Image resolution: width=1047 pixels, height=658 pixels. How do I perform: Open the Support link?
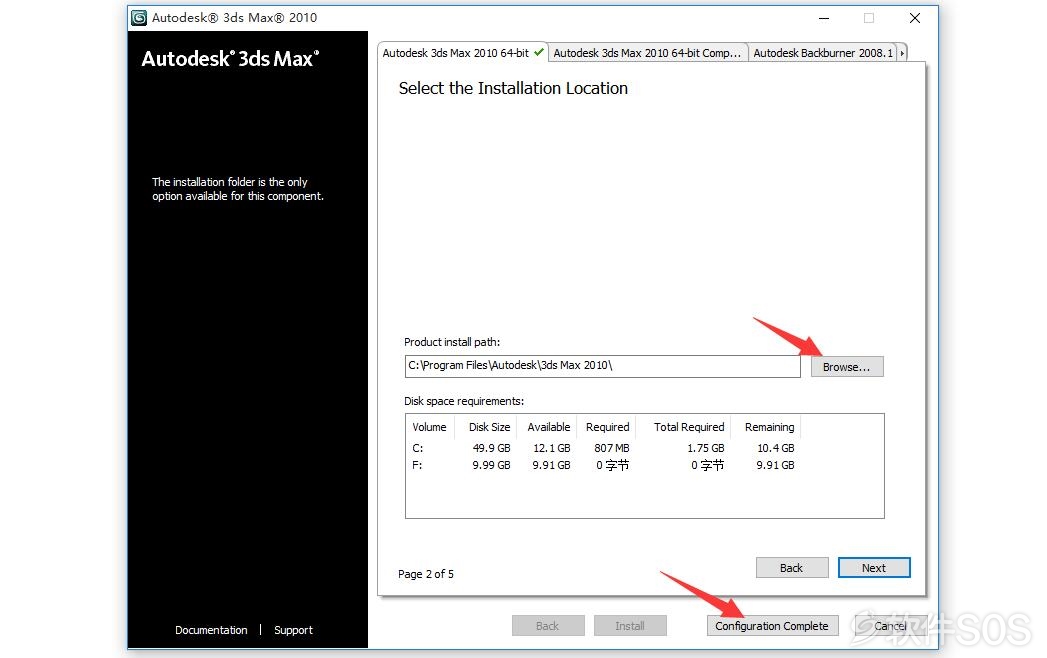[293, 630]
